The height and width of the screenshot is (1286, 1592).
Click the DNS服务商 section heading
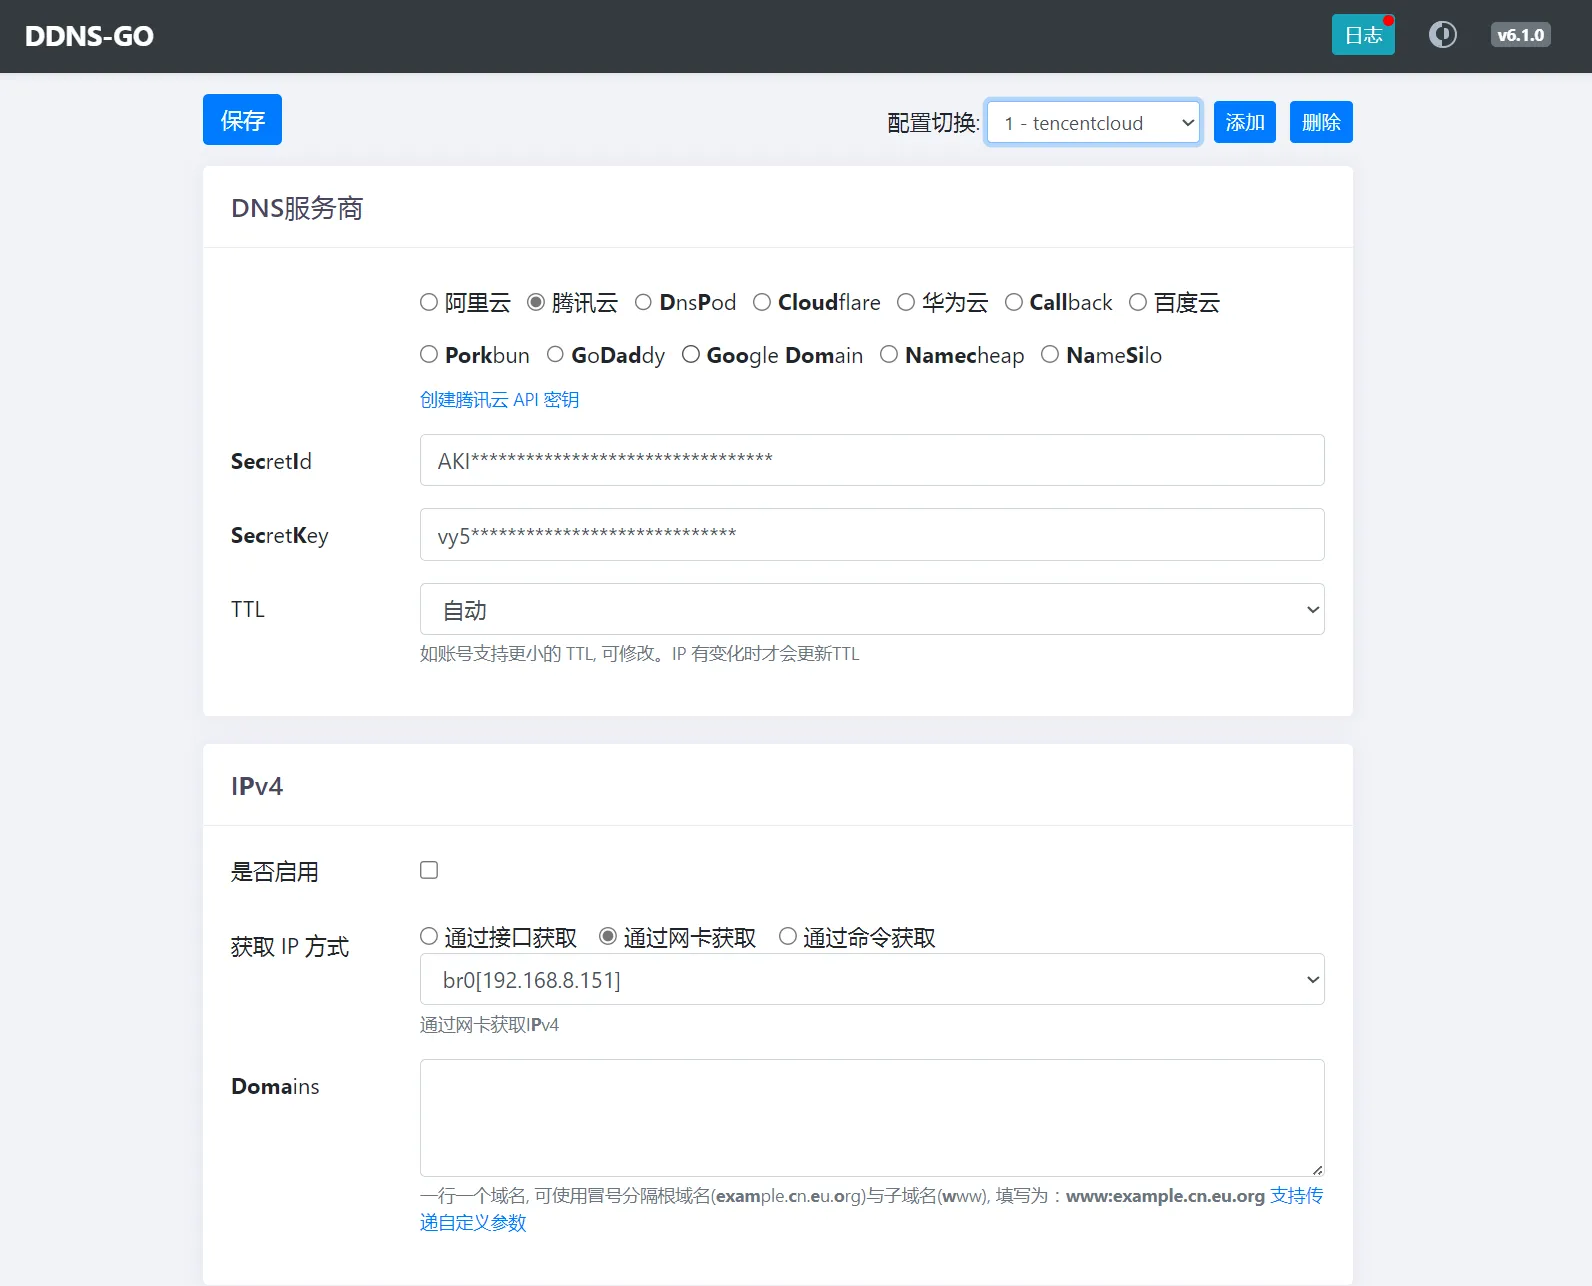(x=297, y=208)
